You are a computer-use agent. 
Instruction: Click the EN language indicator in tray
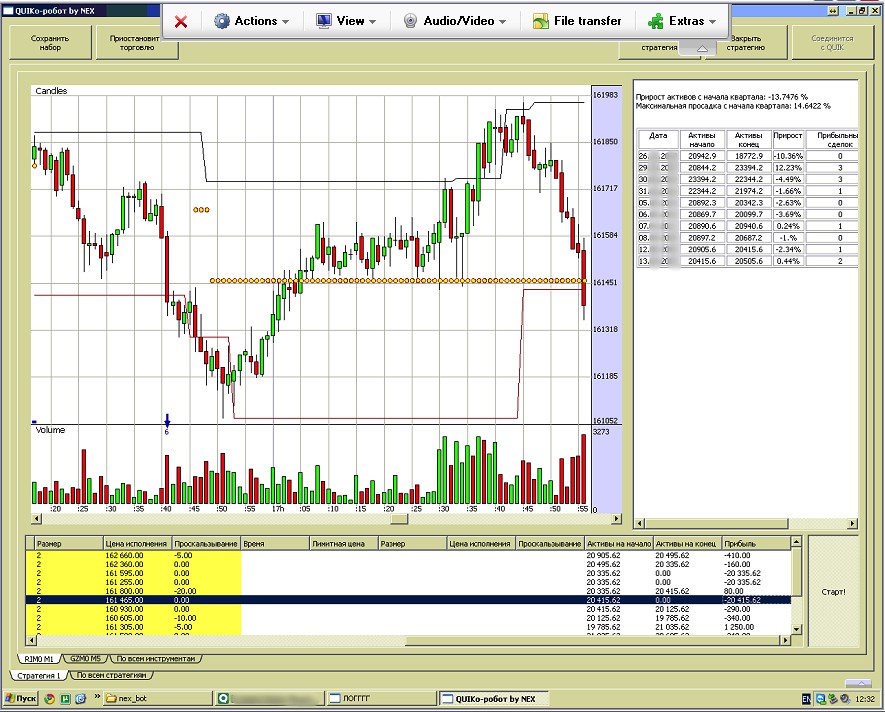click(x=806, y=699)
